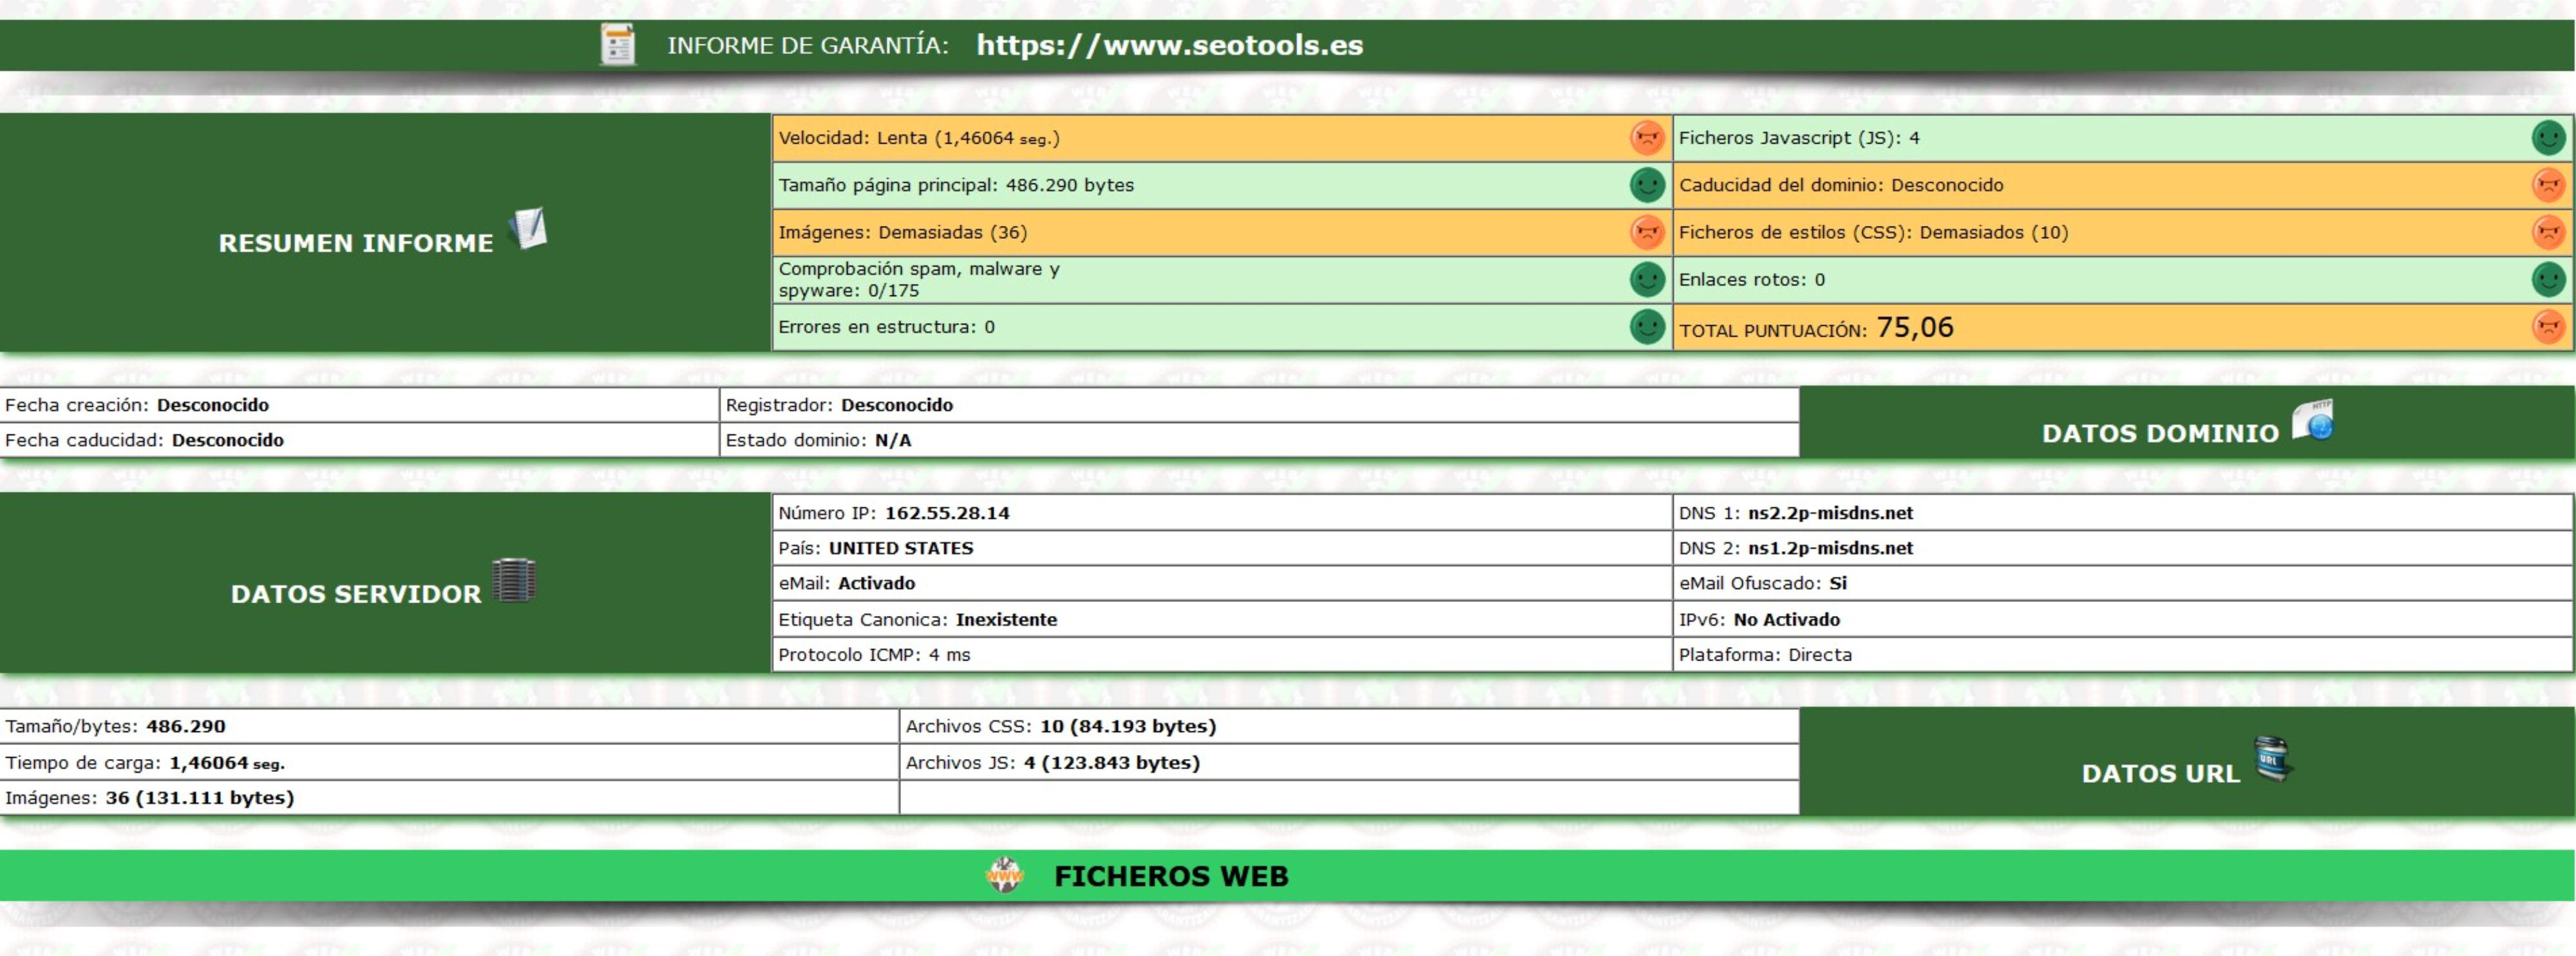
Task: Select the 'Errores en estructura: 0' text
Action: 886,327
